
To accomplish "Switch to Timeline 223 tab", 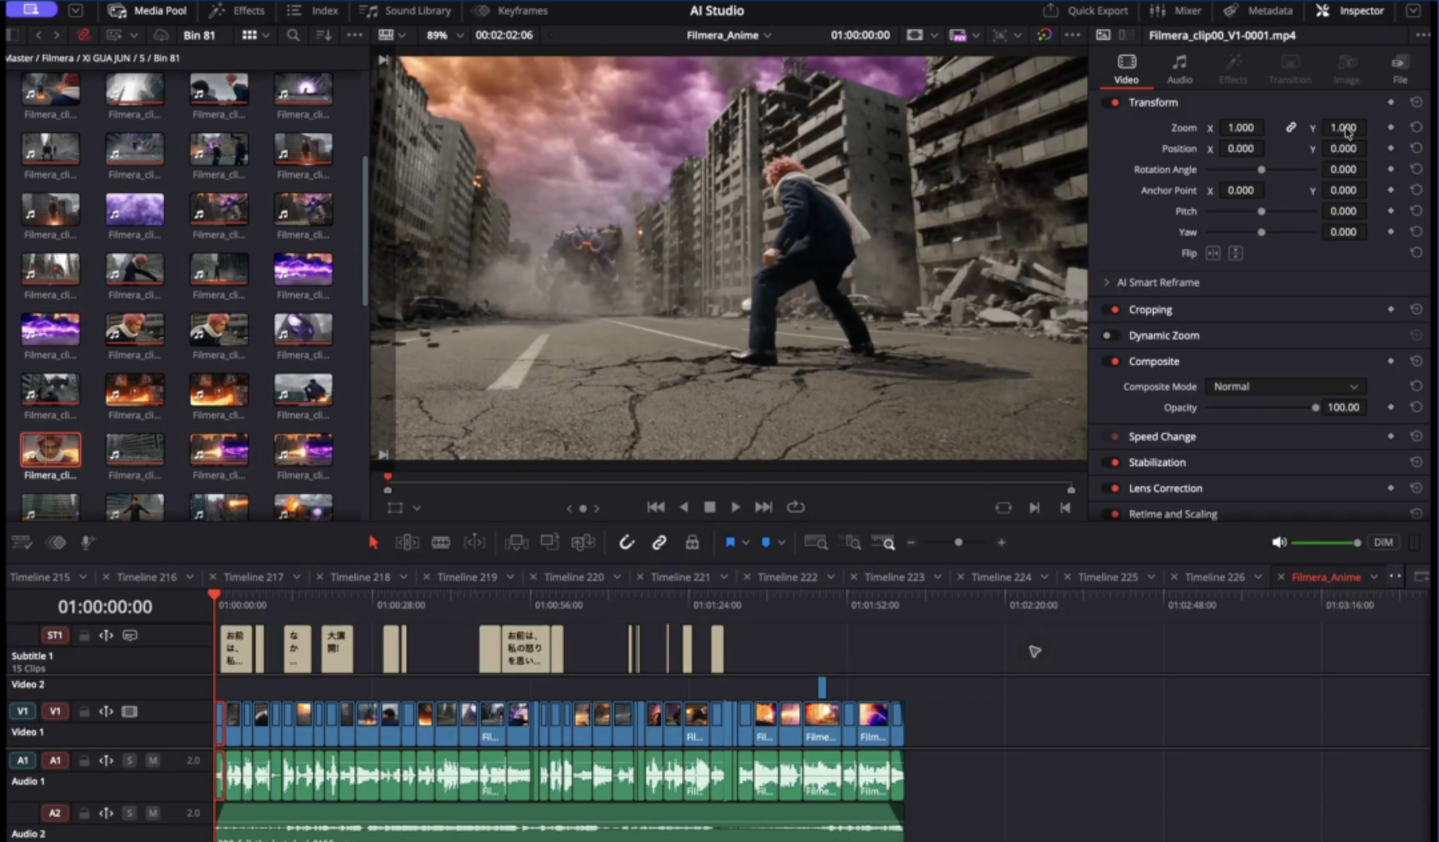I will click(894, 577).
